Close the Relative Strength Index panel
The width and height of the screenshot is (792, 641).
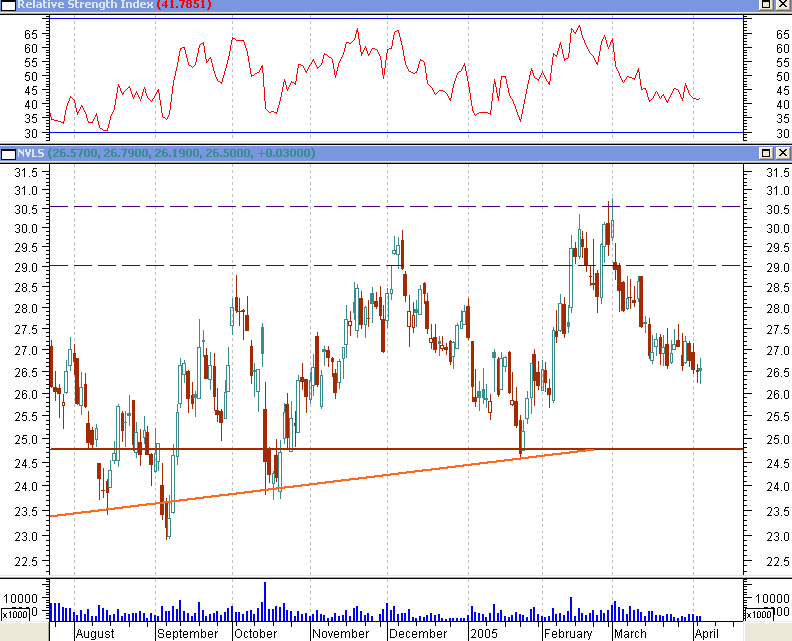tap(783, 5)
